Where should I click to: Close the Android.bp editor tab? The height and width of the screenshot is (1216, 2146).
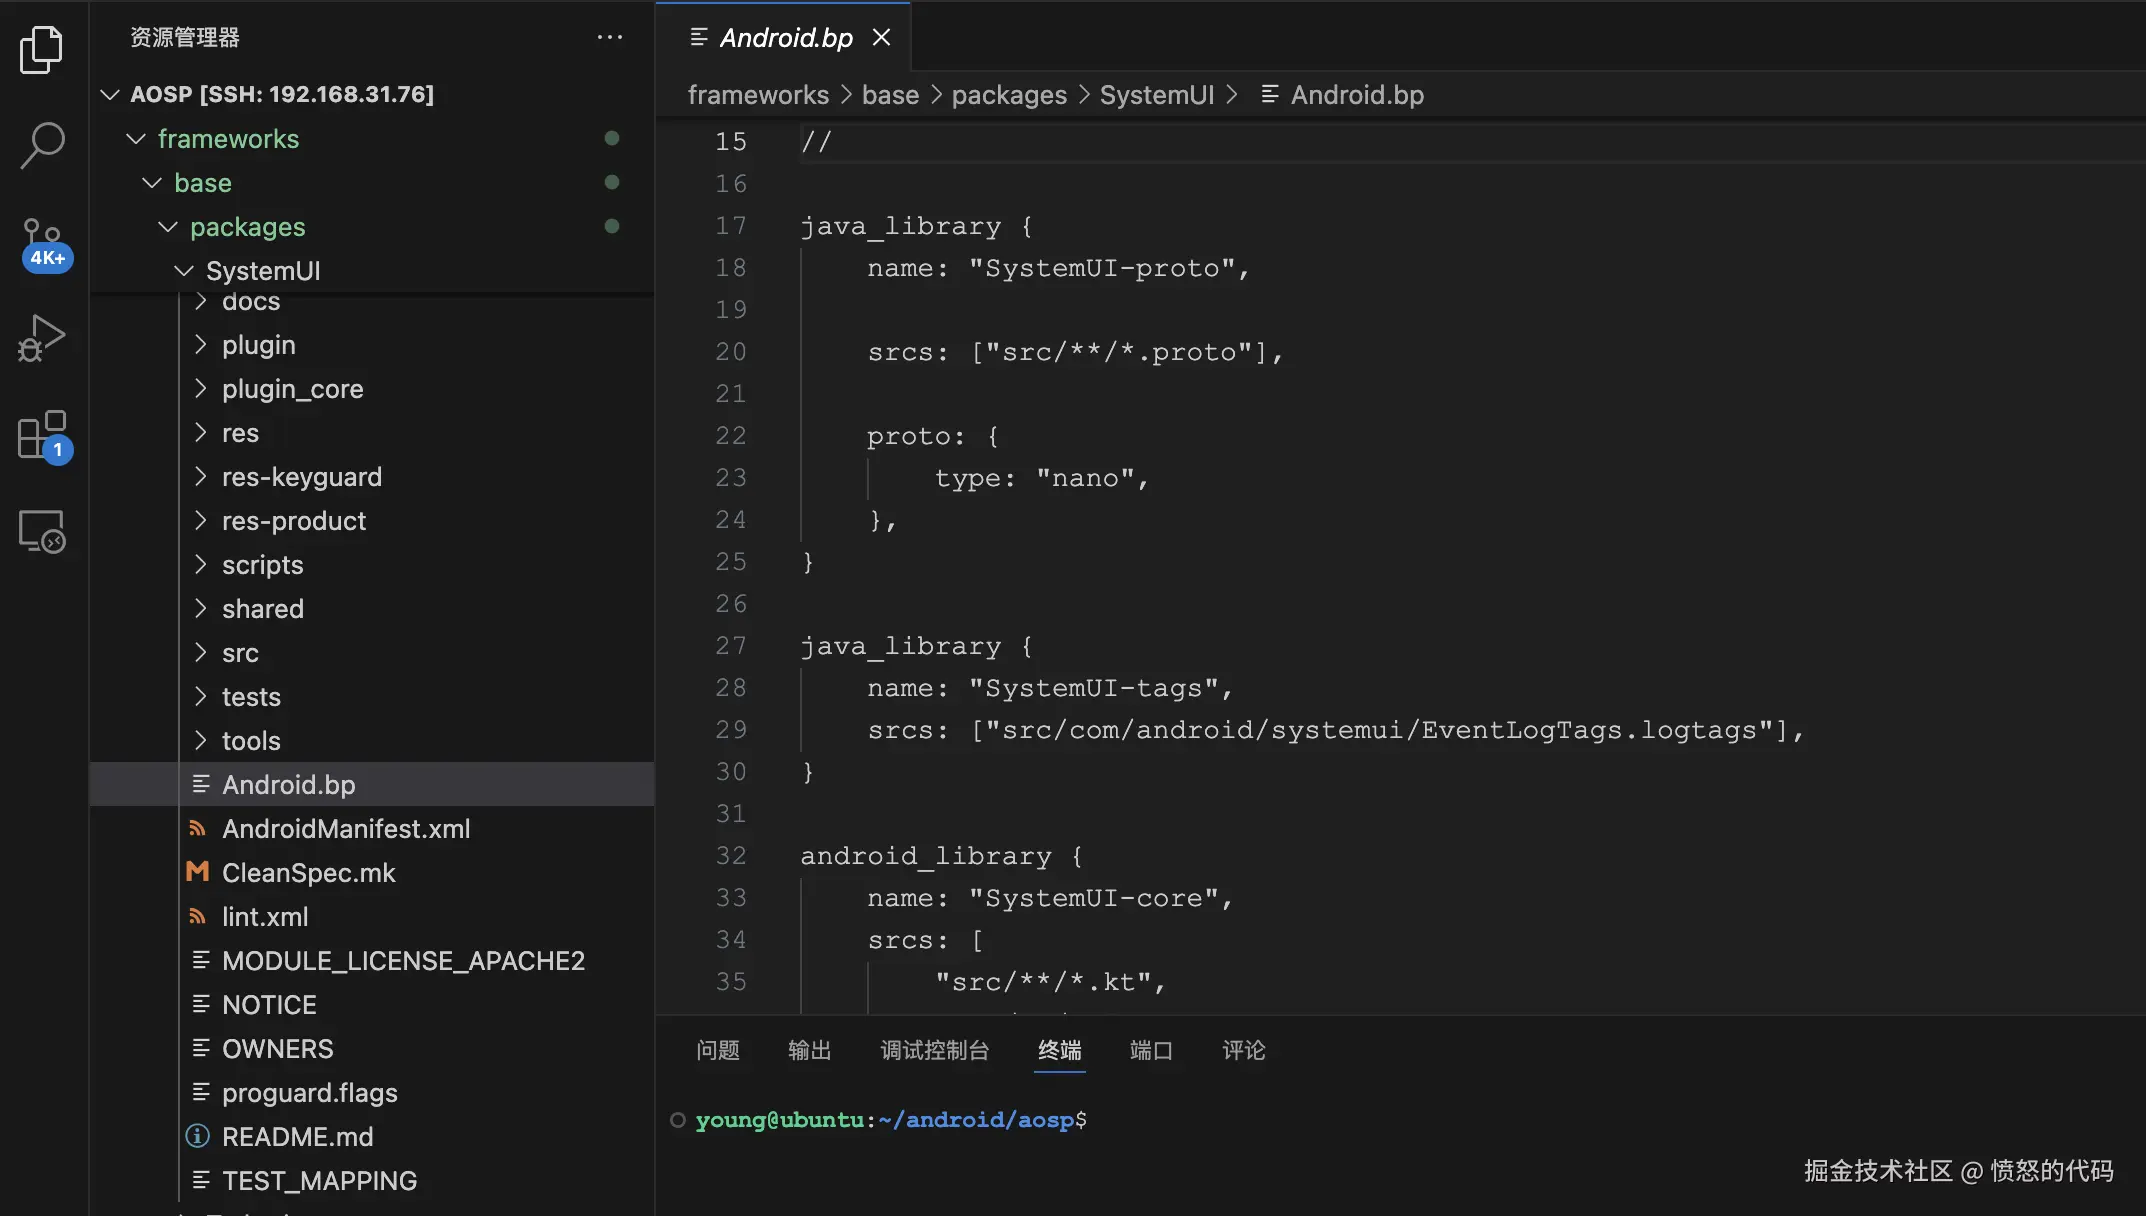pyautogui.click(x=881, y=38)
